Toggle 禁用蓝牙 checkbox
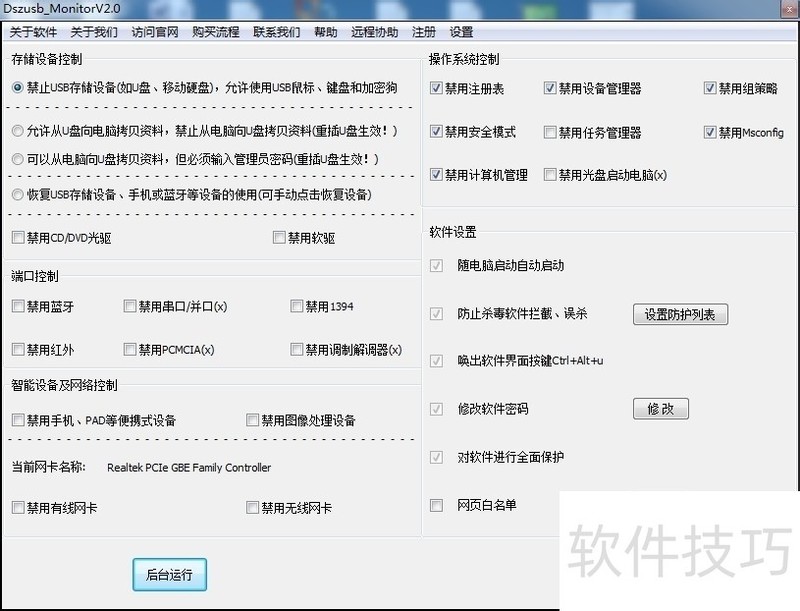The height and width of the screenshot is (611, 800). pos(18,307)
